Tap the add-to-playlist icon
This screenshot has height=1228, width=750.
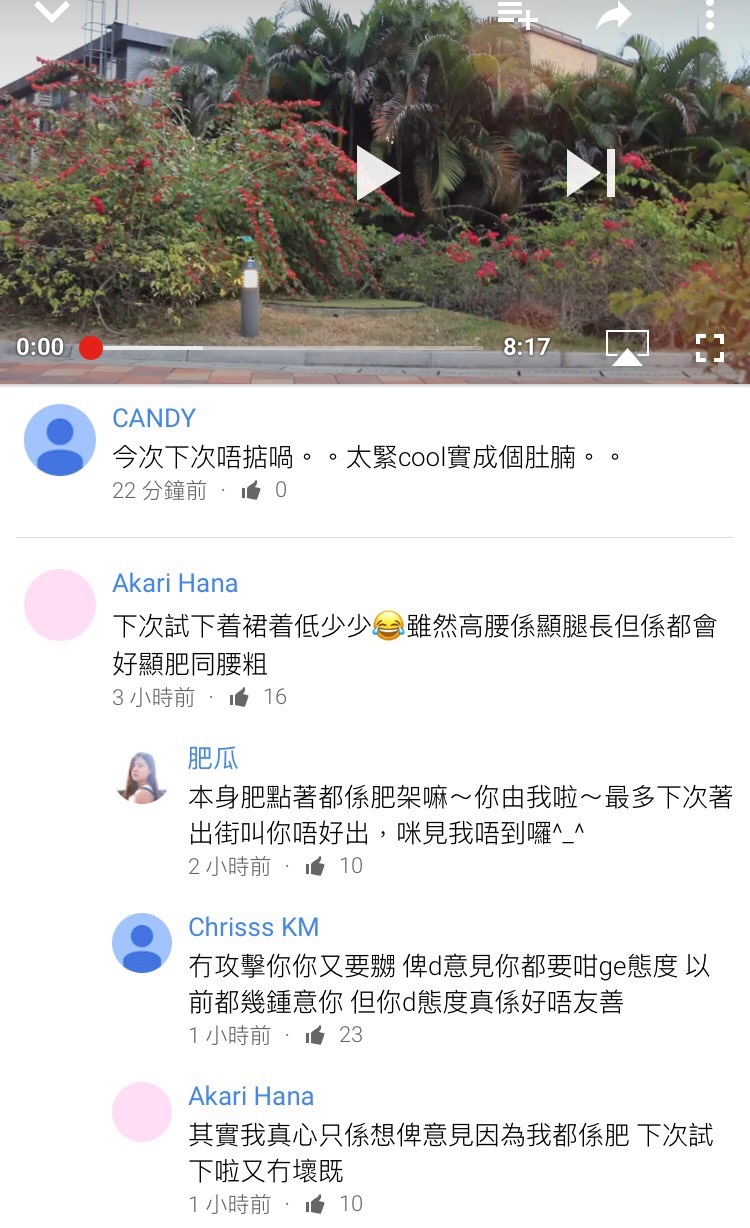point(518,13)
